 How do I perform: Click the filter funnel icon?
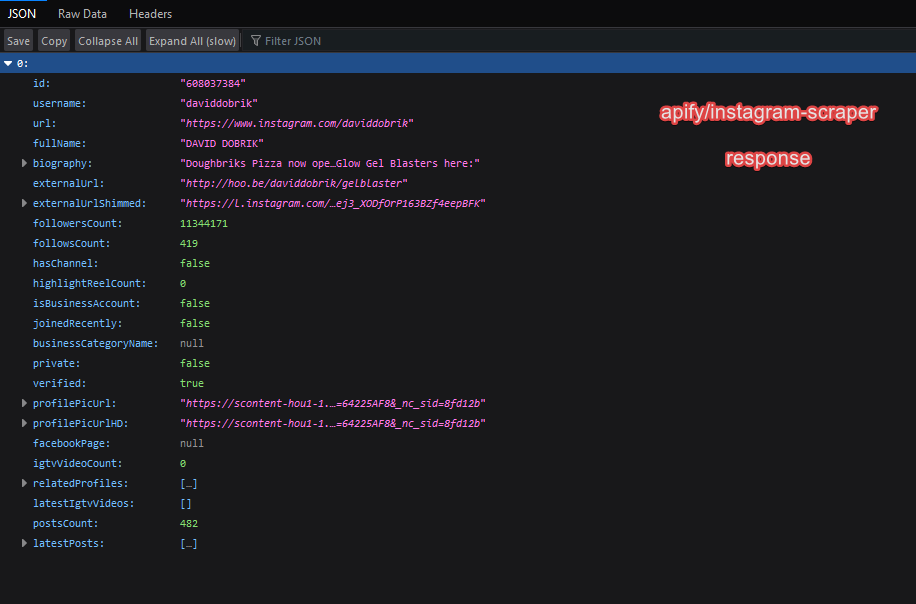256,41
